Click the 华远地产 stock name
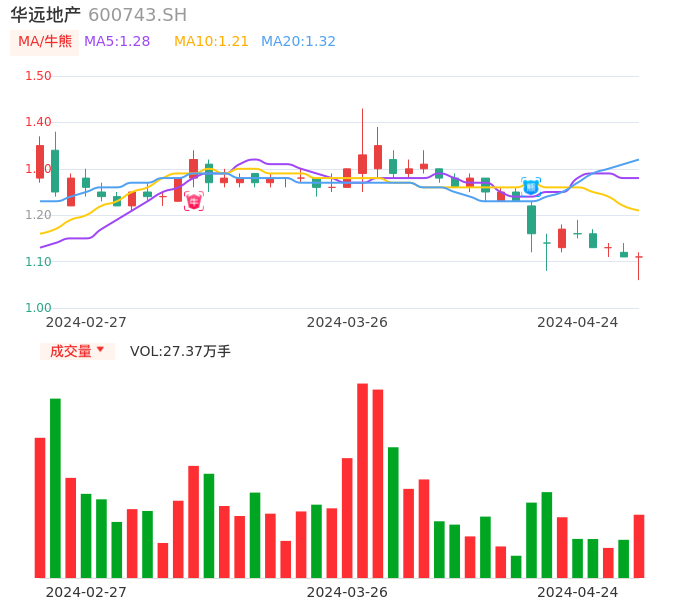Image resolution: width=686 pixels, height=606 pixels. tap(46, 15)
